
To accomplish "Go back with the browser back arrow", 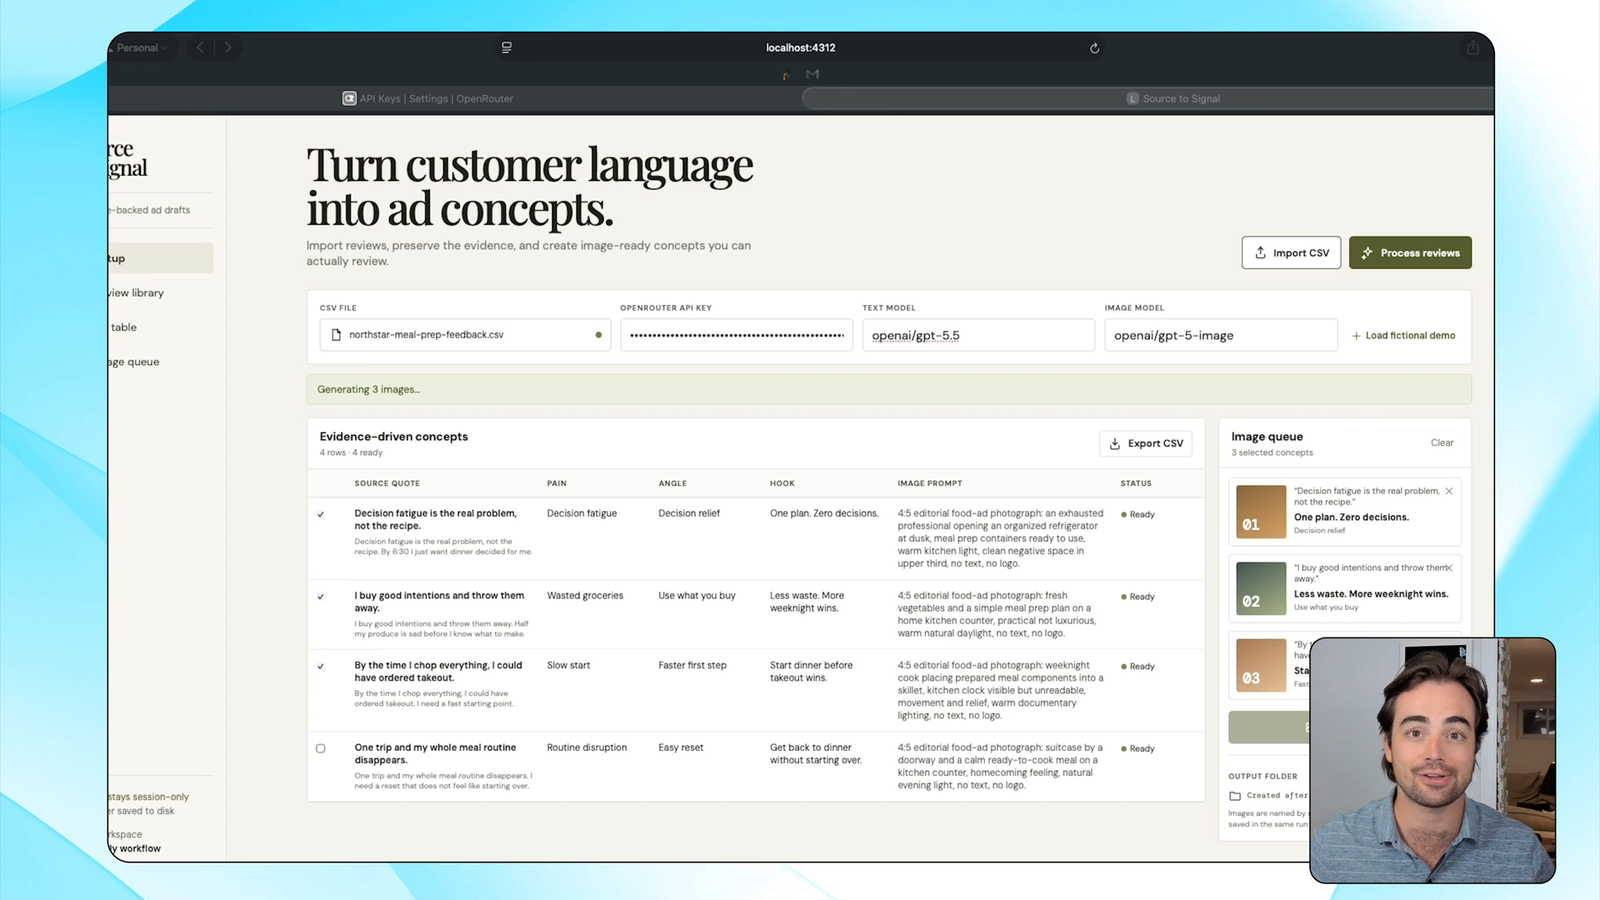I will [200, 47].
